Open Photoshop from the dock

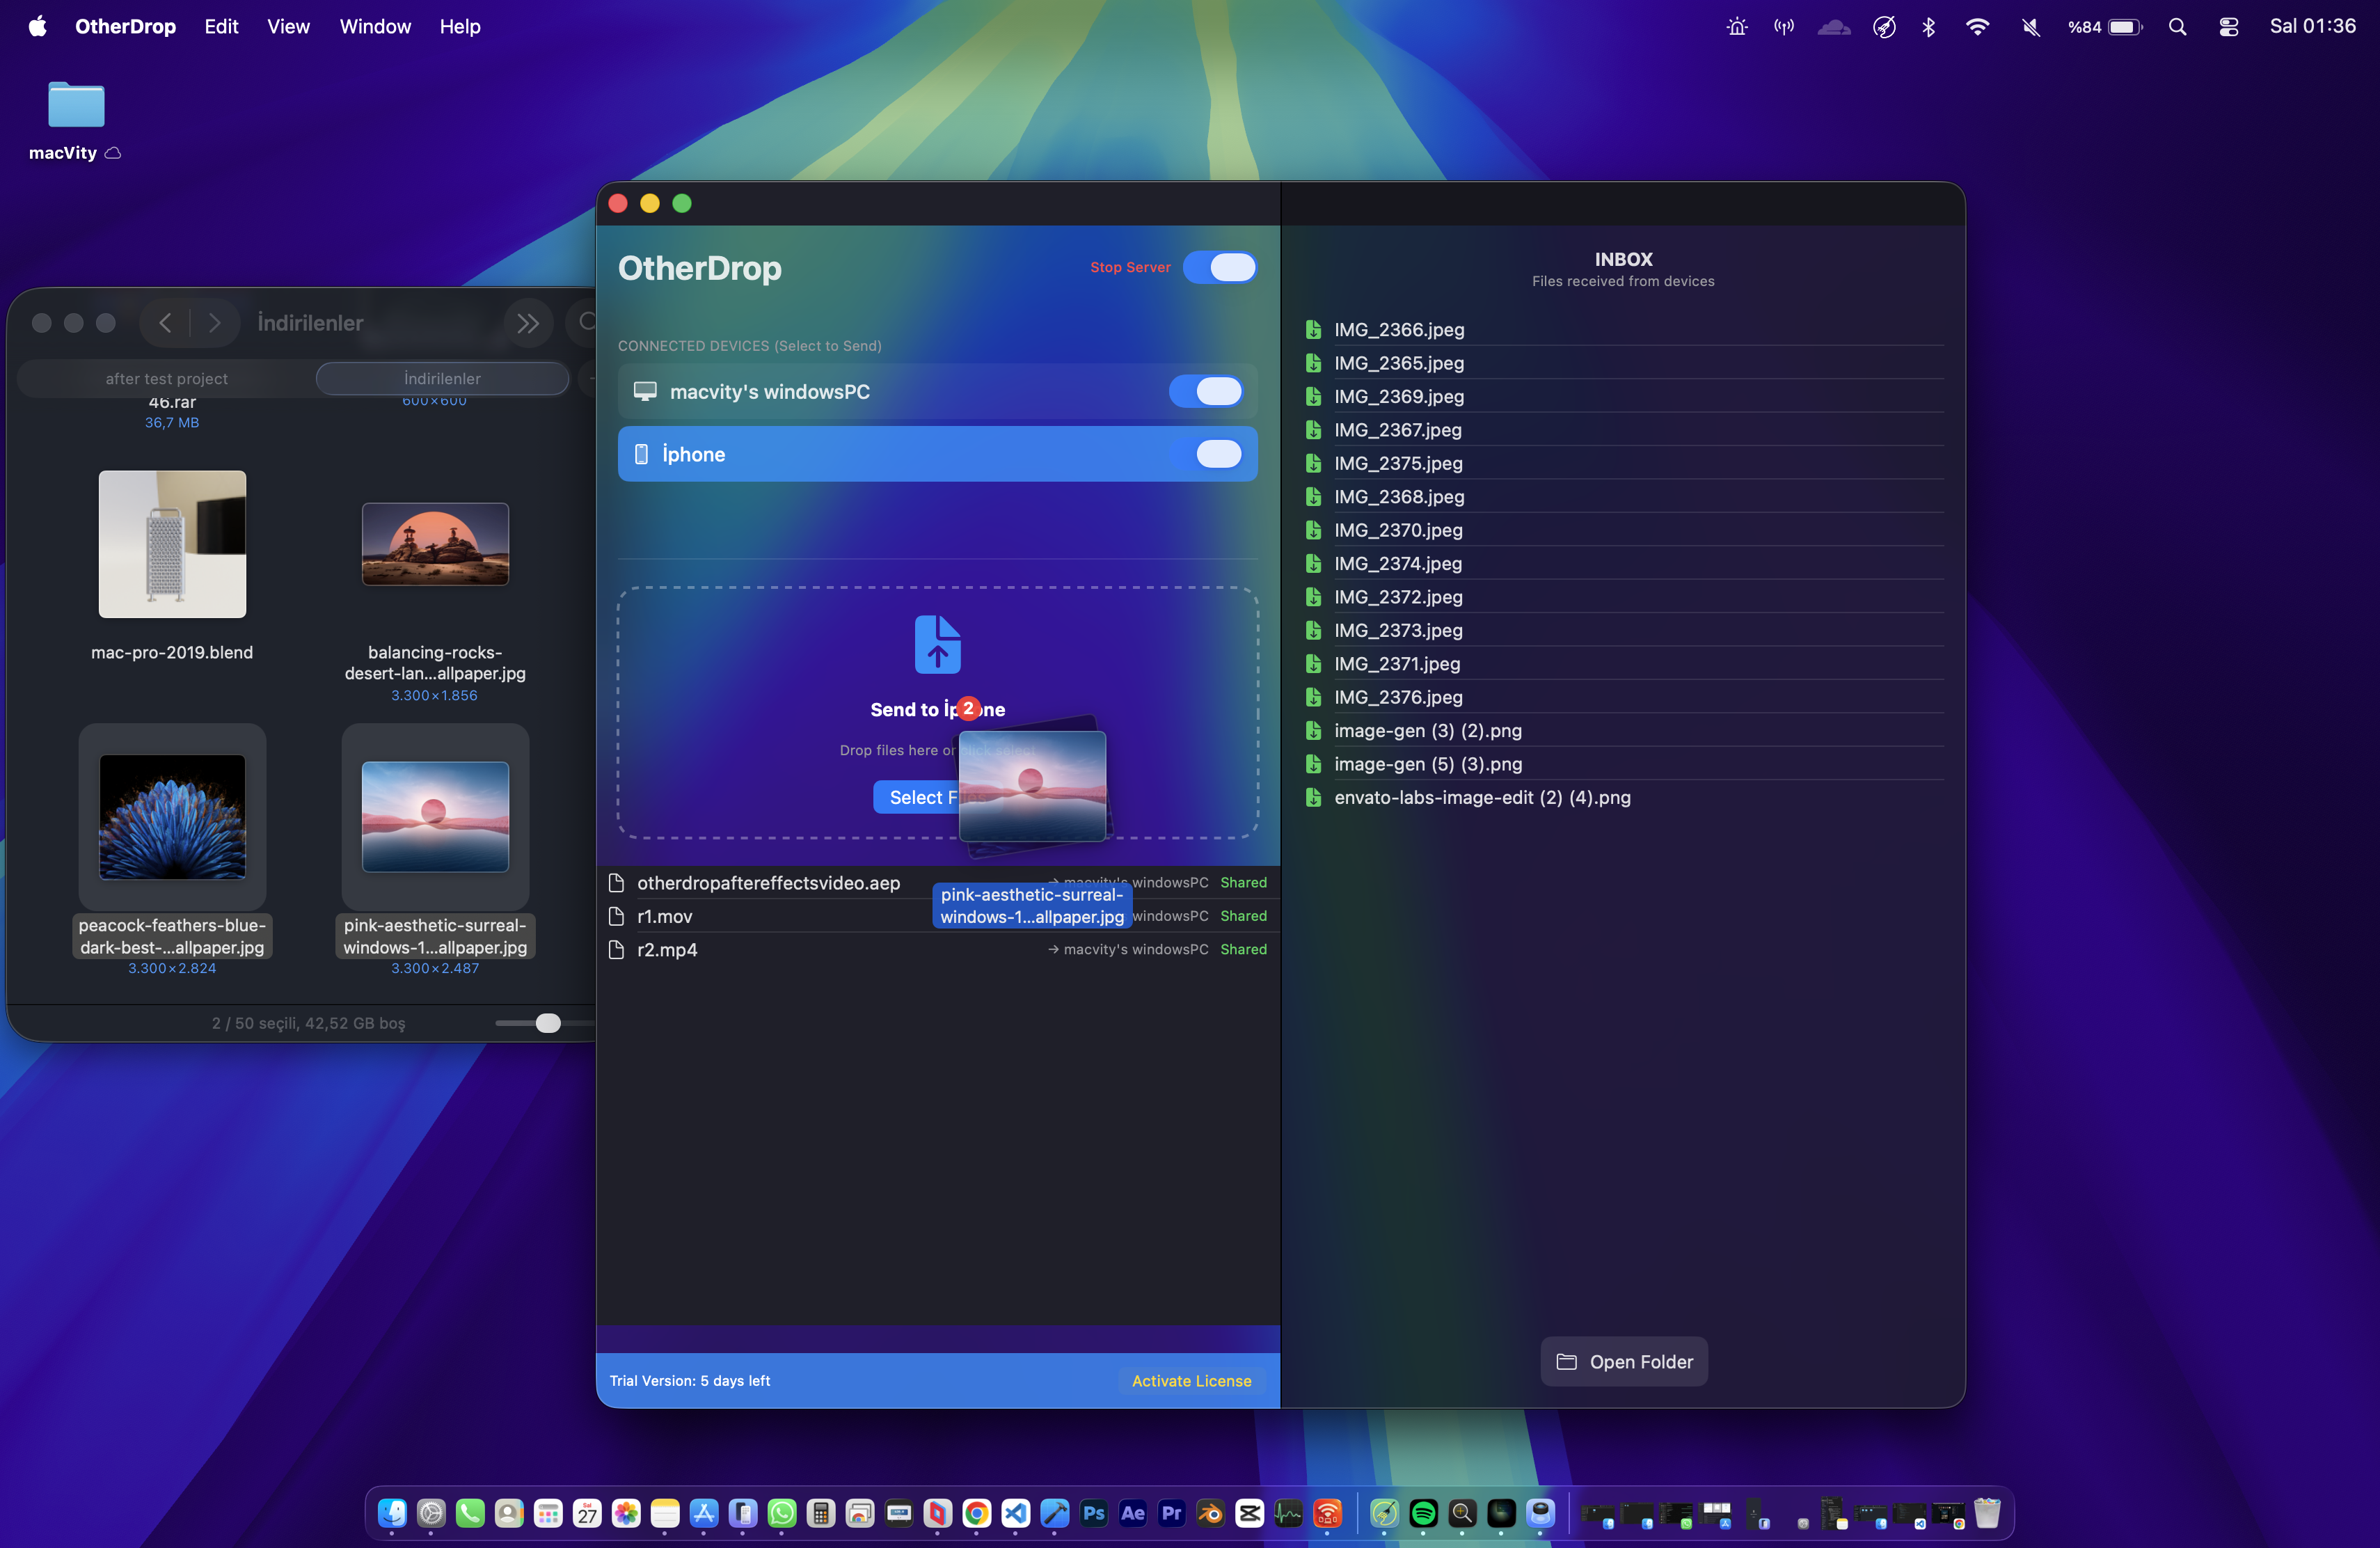coord(1094,1513)
